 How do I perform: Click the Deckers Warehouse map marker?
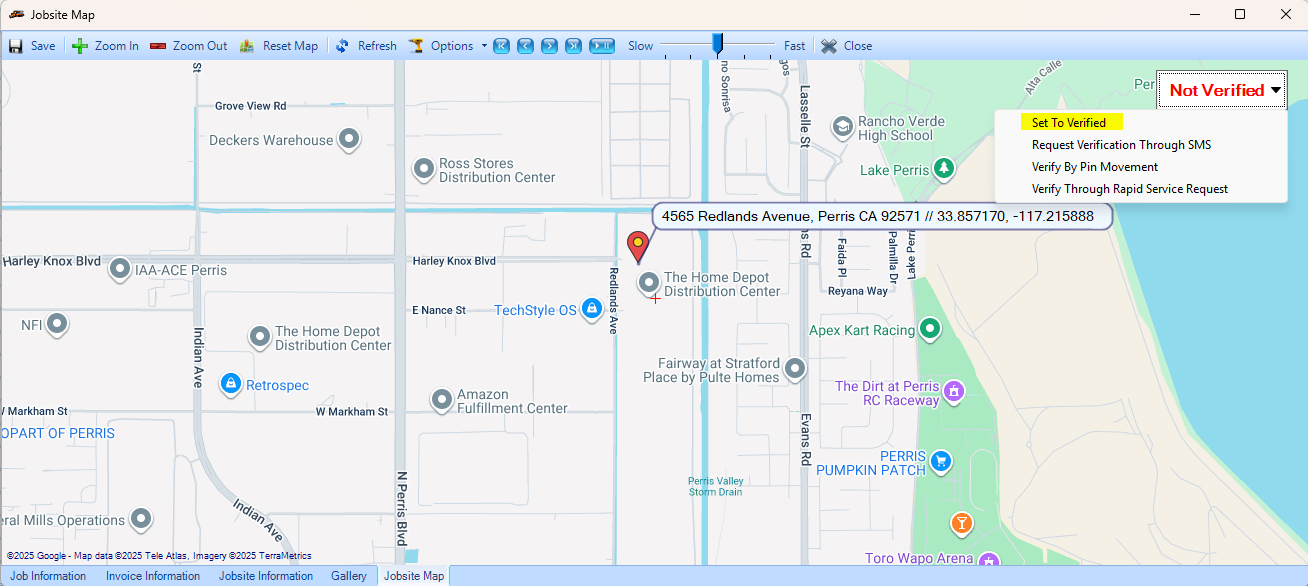click(349, 140)
